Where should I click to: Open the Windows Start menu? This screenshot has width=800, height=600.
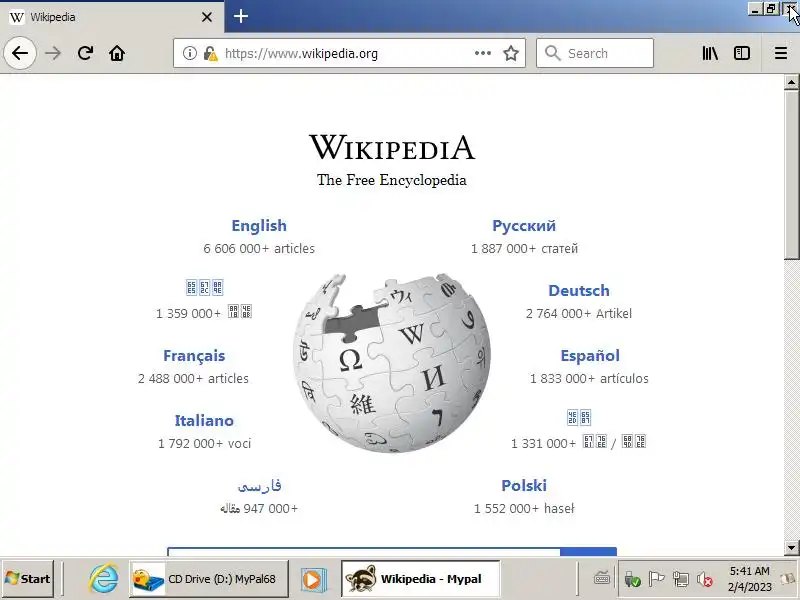[28, 579]
